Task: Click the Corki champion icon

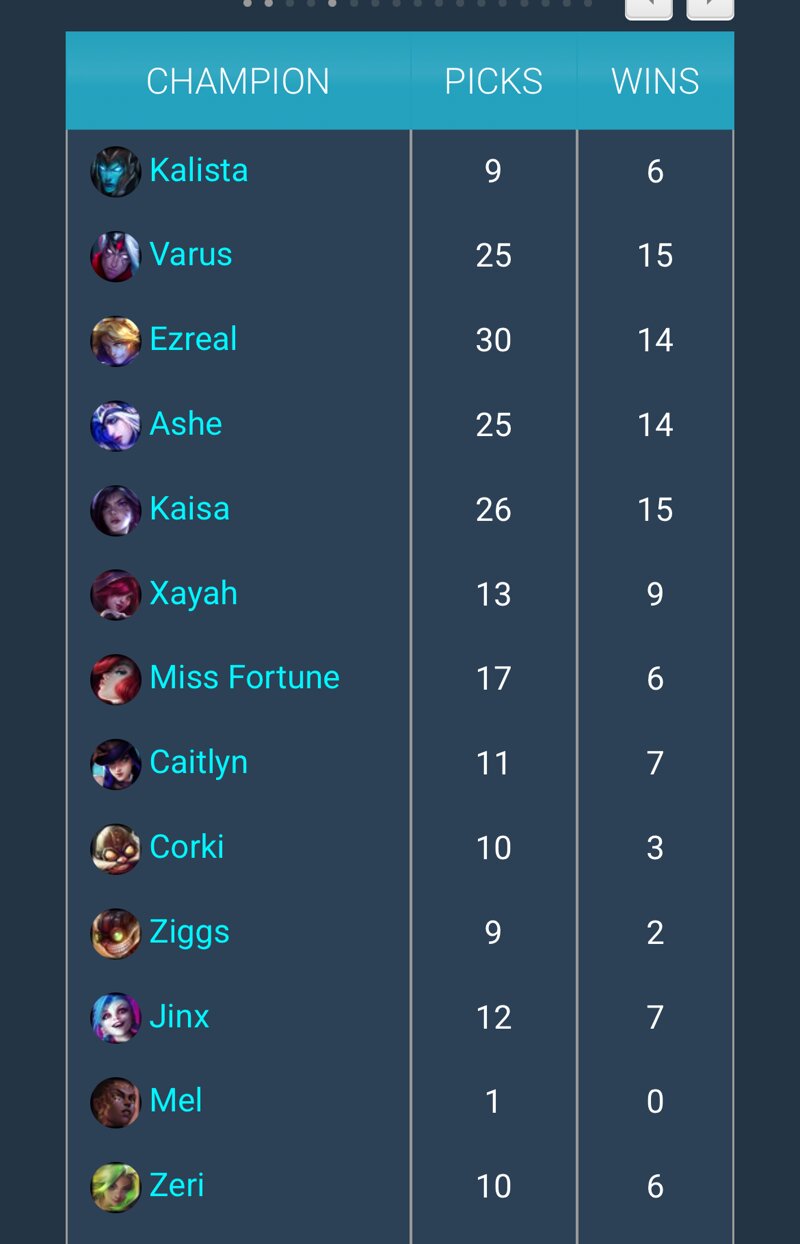Action: (115, 848)
